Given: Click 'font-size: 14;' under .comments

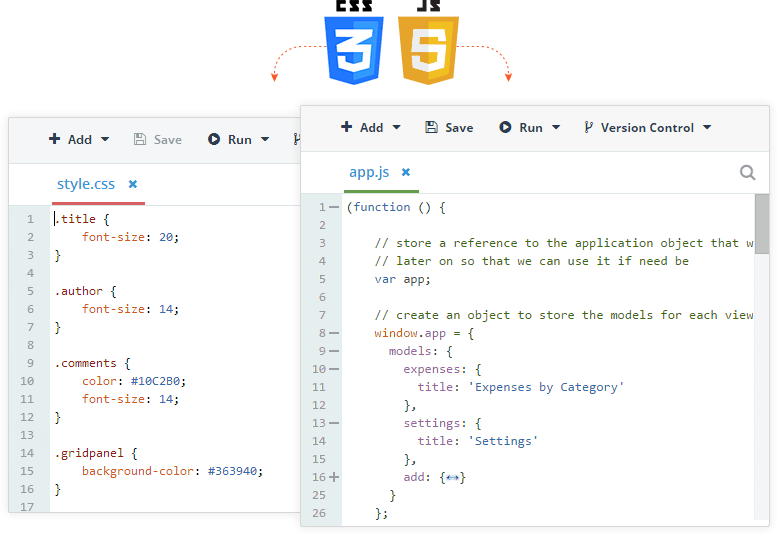Looking at the screenshot, I should tap(130, 399).
